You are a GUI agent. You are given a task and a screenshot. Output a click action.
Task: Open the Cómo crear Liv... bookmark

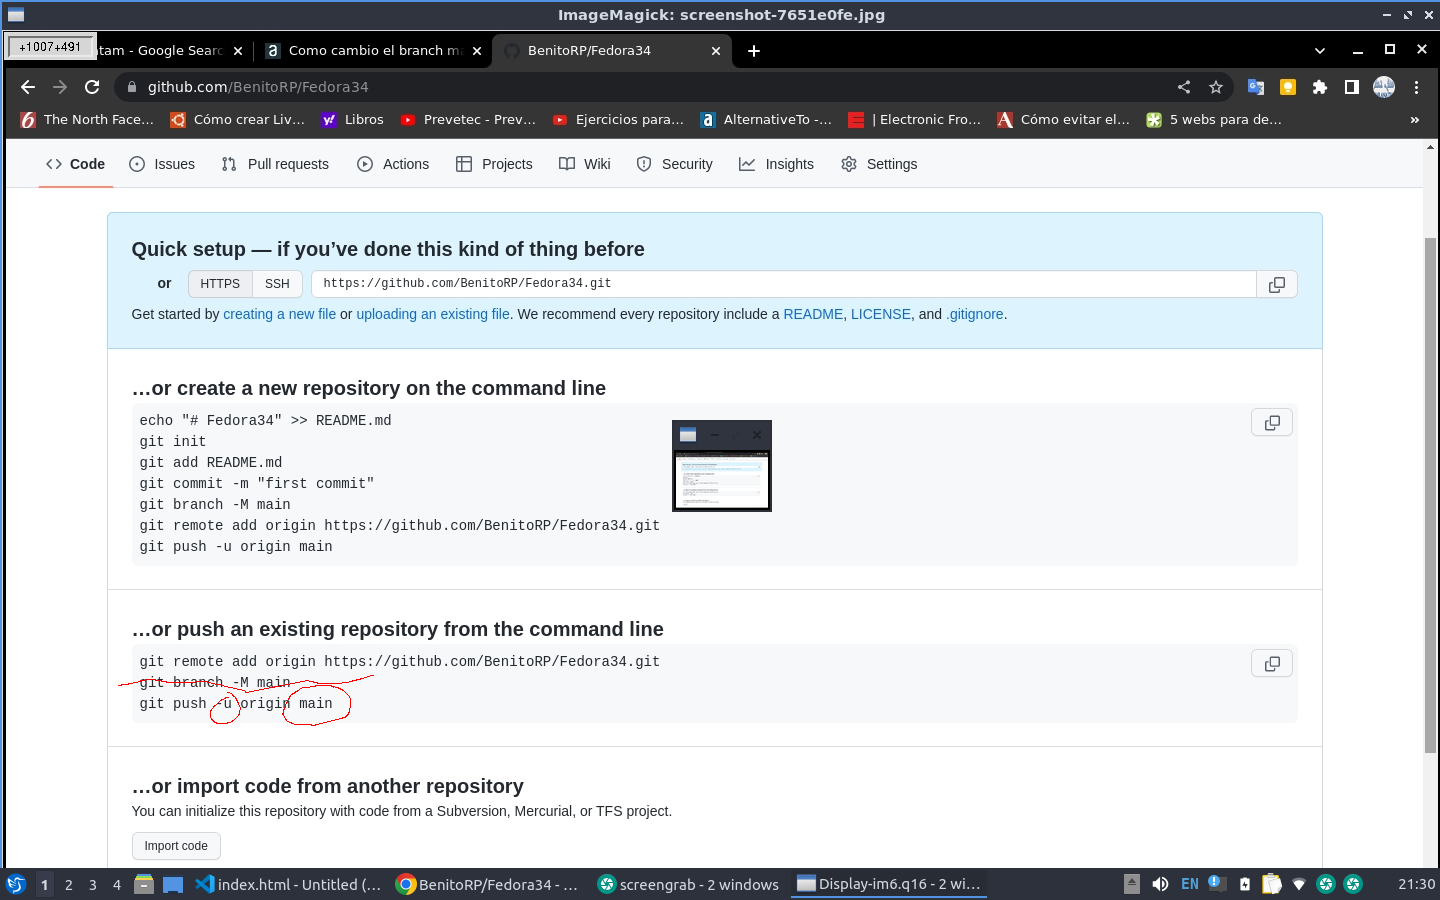(x=237, y=120)
